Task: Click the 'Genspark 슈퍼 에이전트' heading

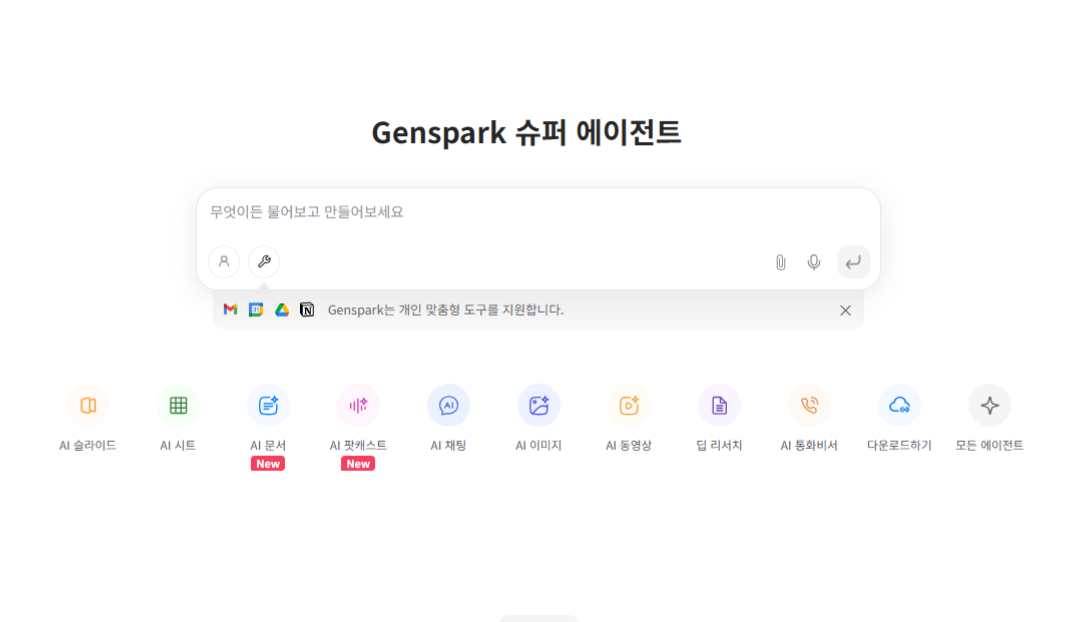Action: click(x=526, y=133)
